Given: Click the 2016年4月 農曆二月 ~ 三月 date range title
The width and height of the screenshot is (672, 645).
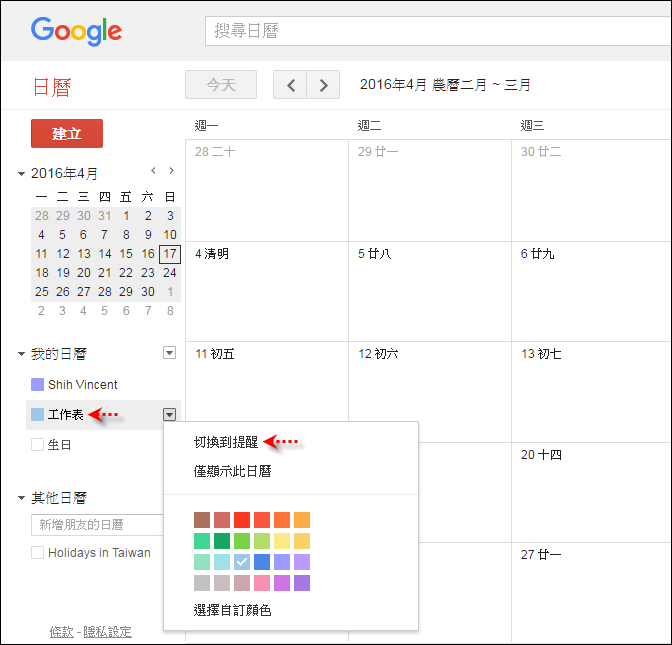Looking at the screenshot, I should point(445,84).
